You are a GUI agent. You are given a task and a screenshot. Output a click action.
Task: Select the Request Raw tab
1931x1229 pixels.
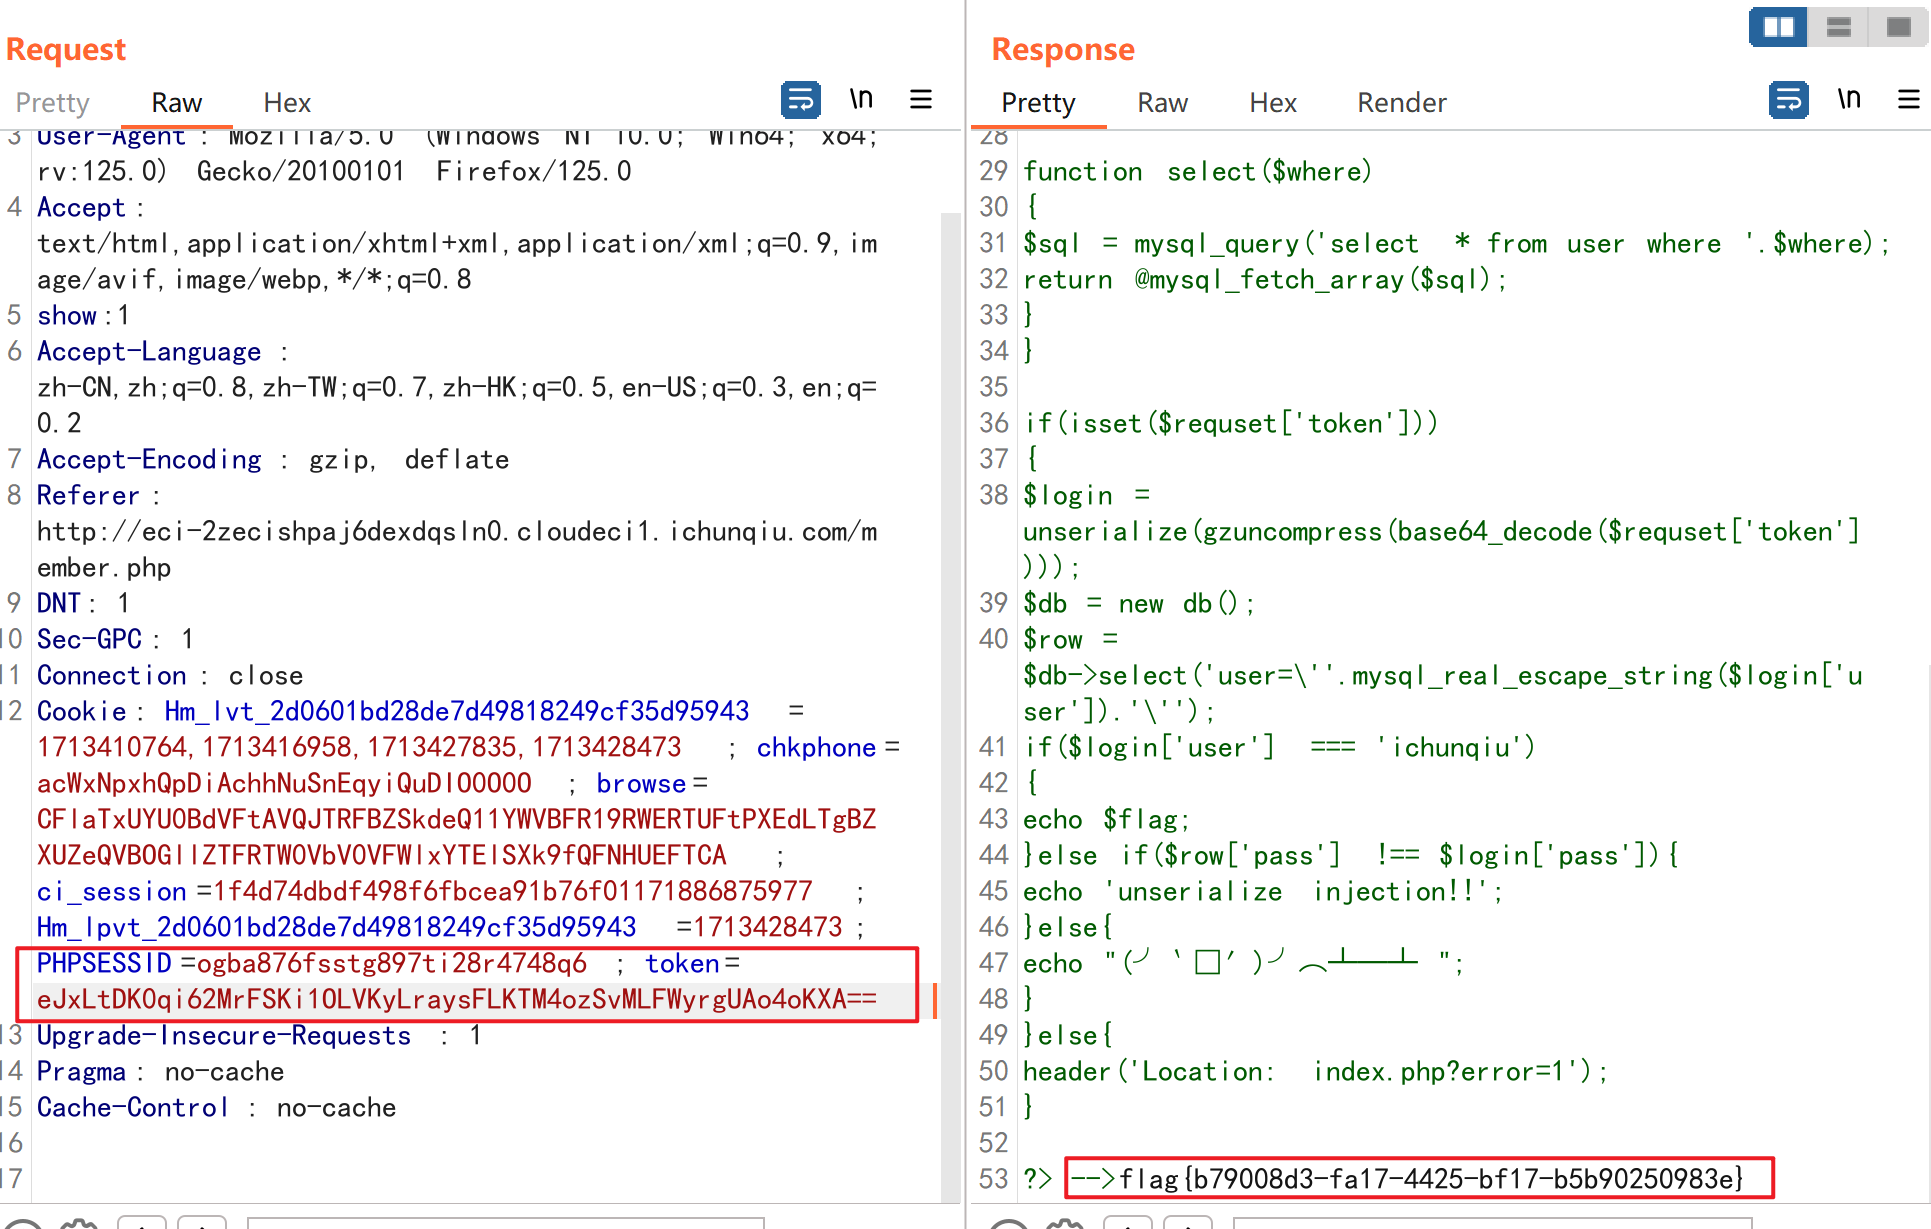click(x=176, y=103)
